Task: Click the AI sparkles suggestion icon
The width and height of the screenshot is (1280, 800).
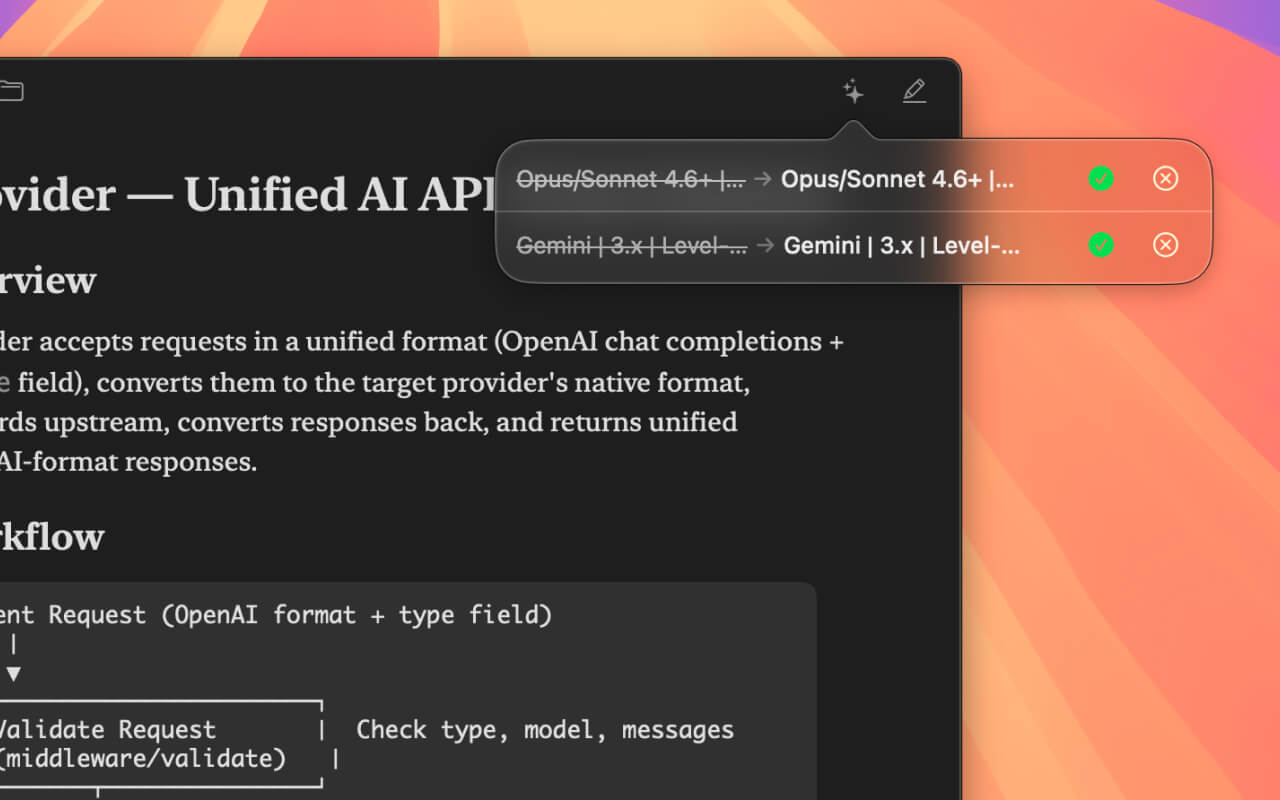Action: 852,92
